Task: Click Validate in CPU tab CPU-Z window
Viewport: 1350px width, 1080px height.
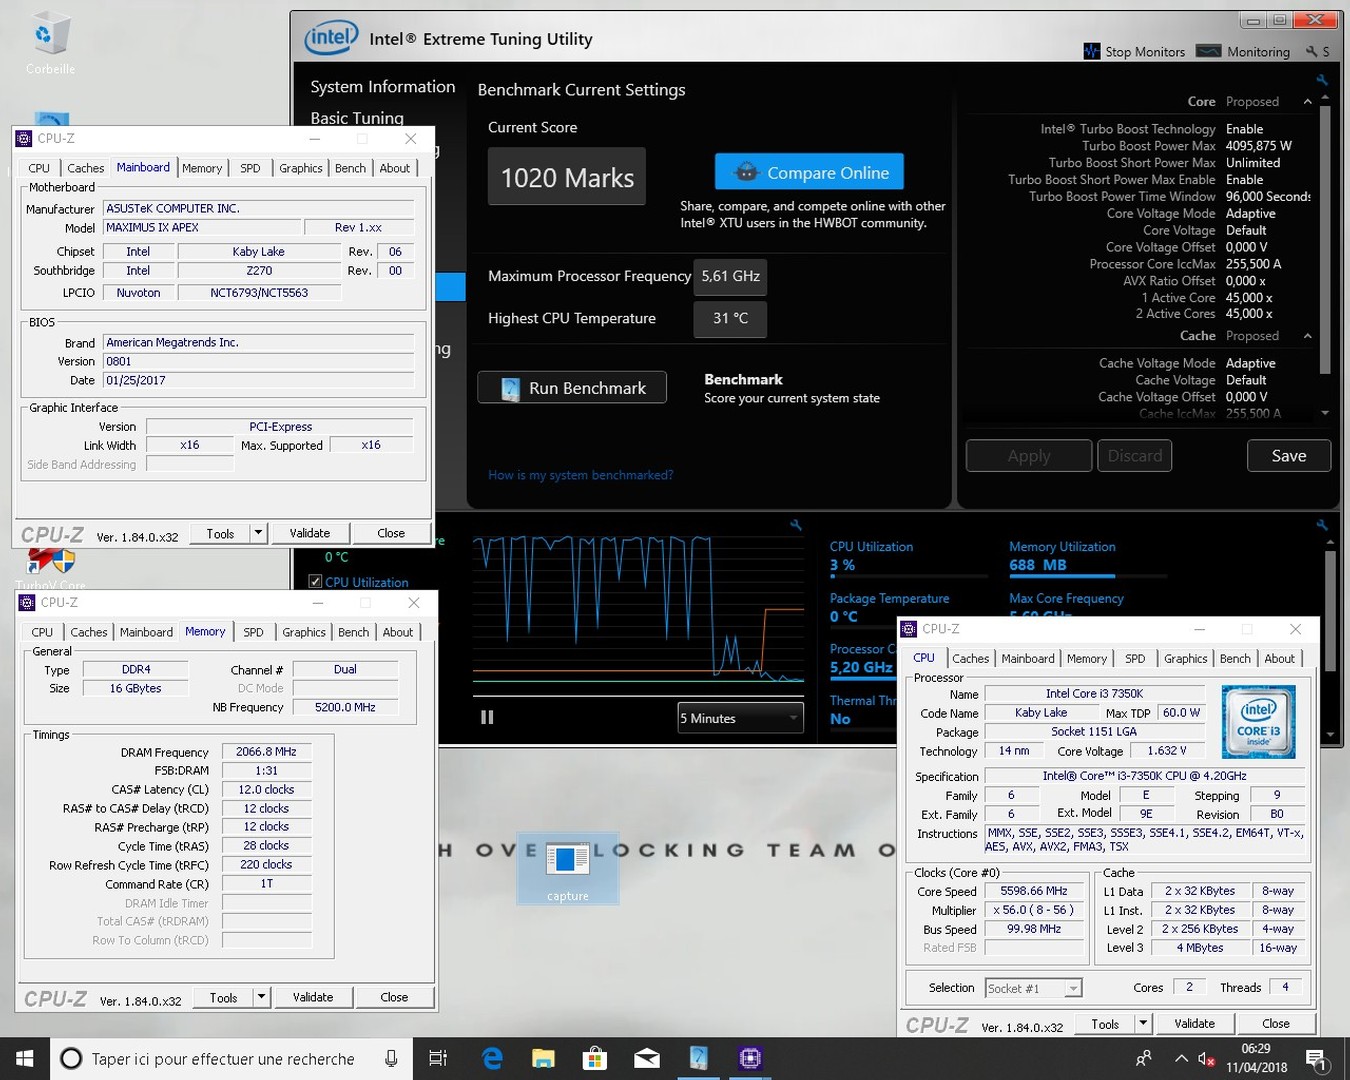Action: tap(1195, 1023)
